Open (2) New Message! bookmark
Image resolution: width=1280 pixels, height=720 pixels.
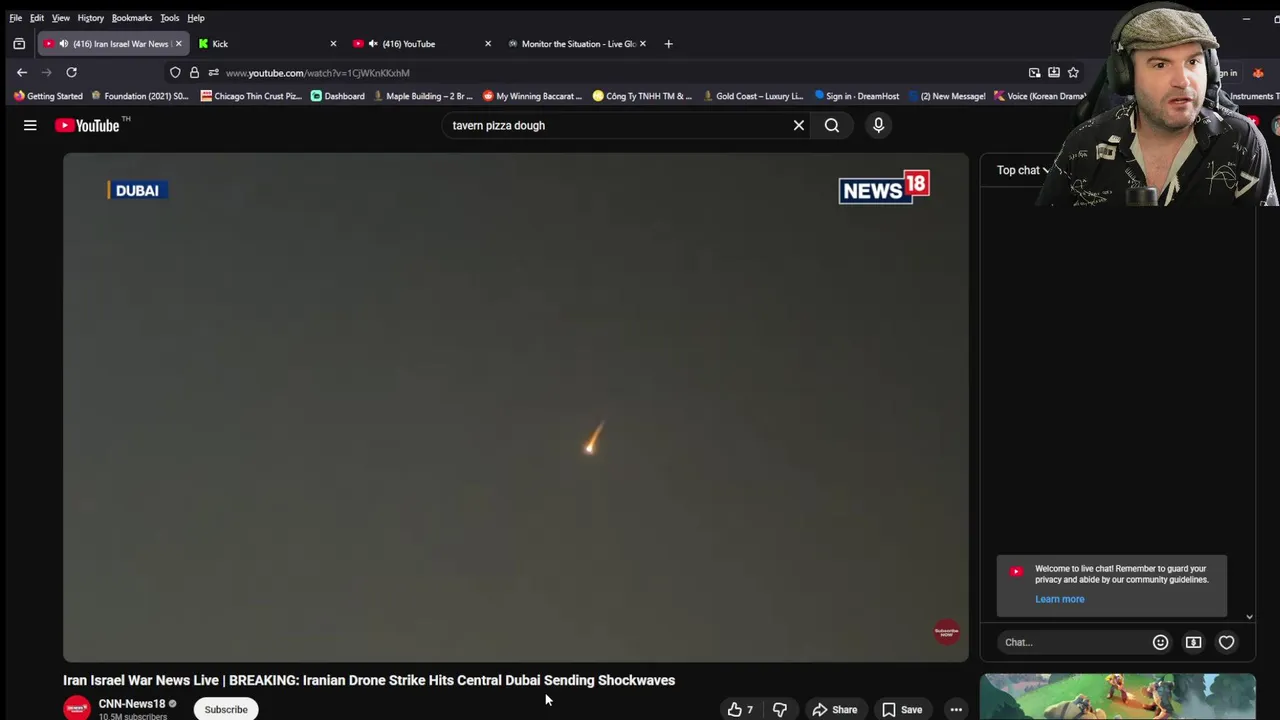[x=947, y=96]
